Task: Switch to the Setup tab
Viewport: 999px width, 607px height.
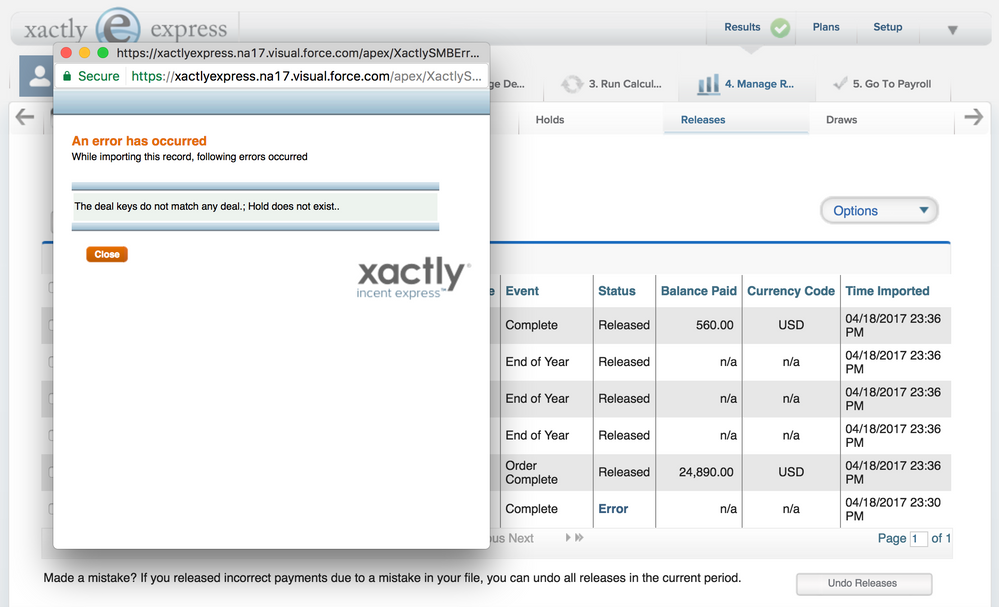Action: [888, 27]
